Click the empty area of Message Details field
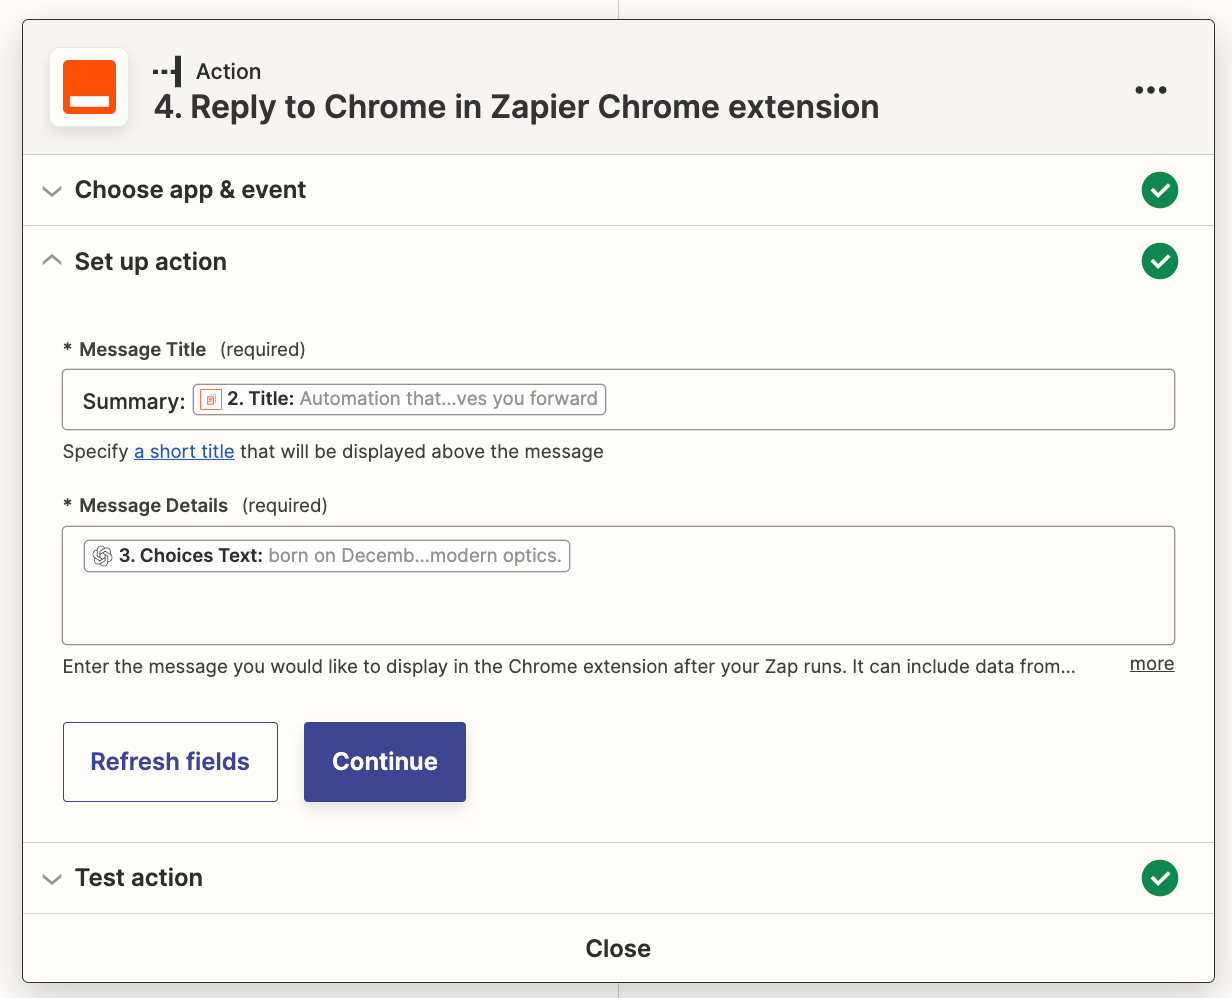 pyautogui.click(x=618, y=608)
